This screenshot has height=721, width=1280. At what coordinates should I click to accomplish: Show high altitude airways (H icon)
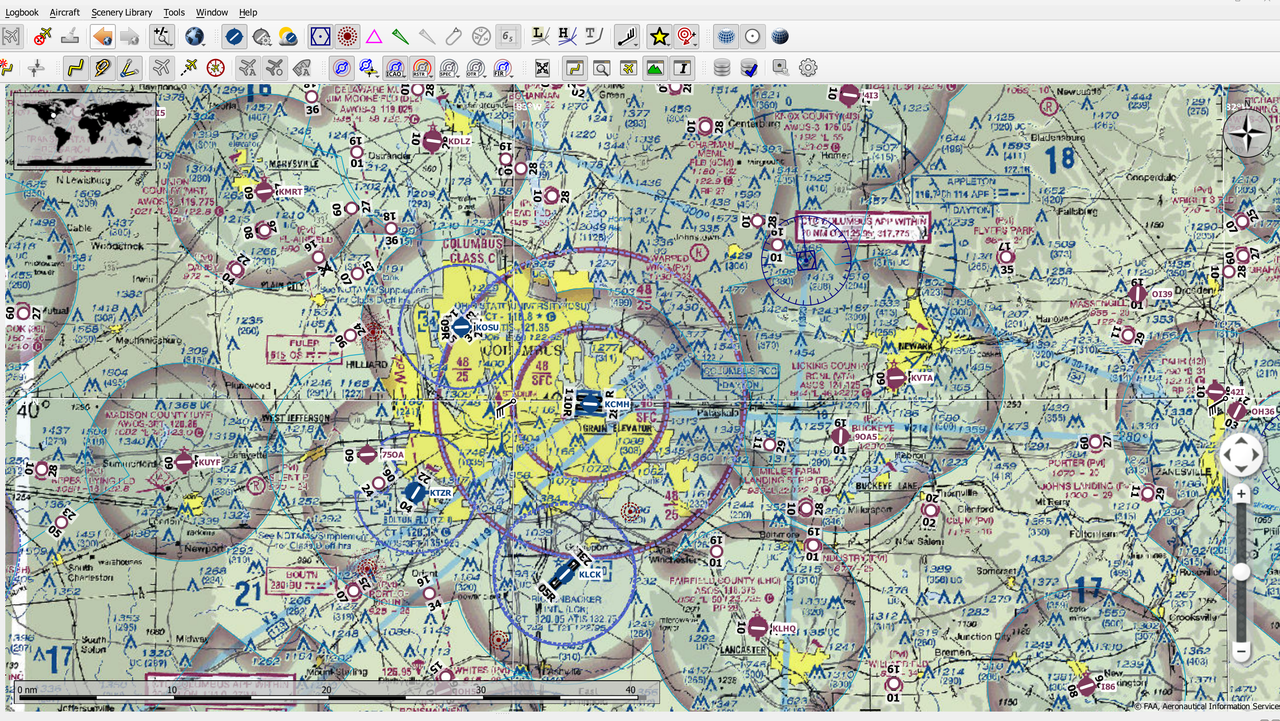coord(567,37)
